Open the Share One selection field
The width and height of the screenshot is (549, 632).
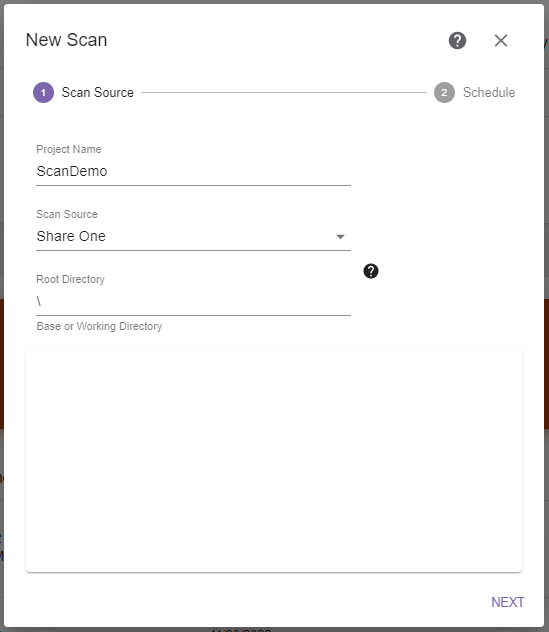pyautogui.click(x=193, y=236)
